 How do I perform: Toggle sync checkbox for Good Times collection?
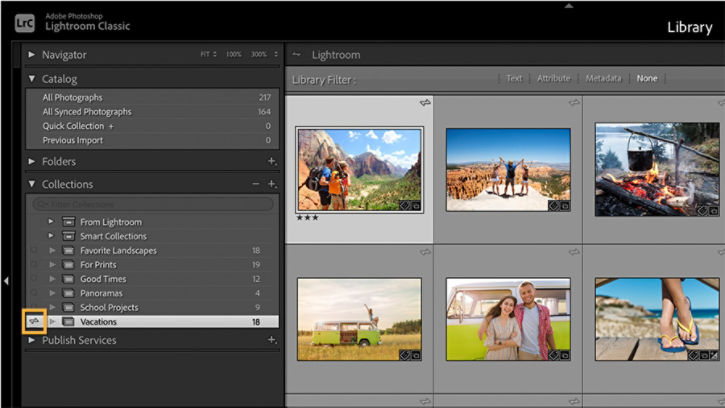[34, 279]
